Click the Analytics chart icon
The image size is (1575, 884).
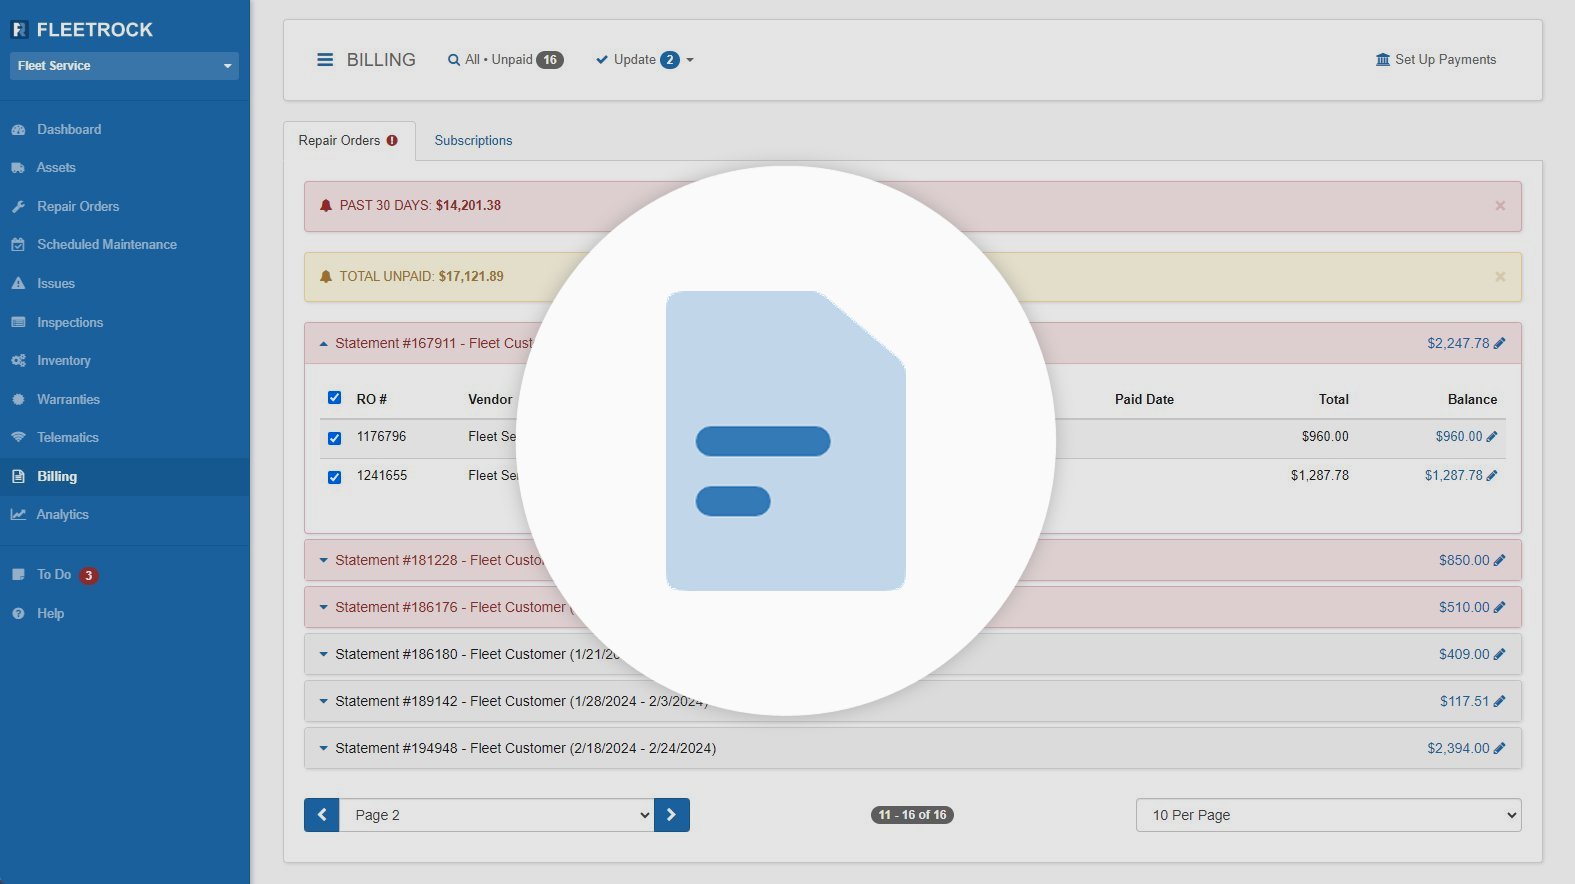[x=18, y=515]
